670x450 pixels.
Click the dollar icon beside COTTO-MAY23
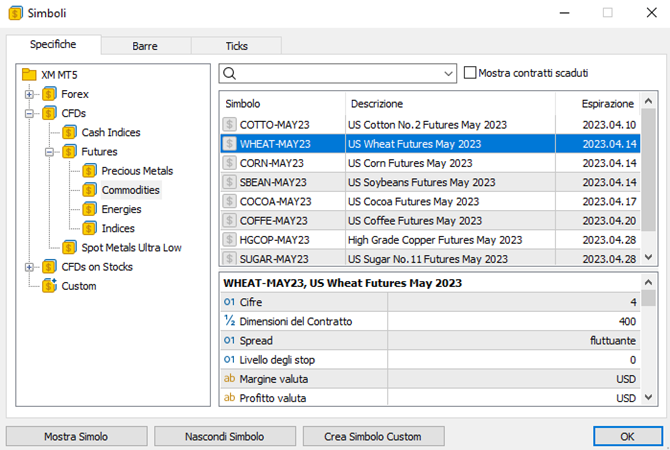(229, 124)
